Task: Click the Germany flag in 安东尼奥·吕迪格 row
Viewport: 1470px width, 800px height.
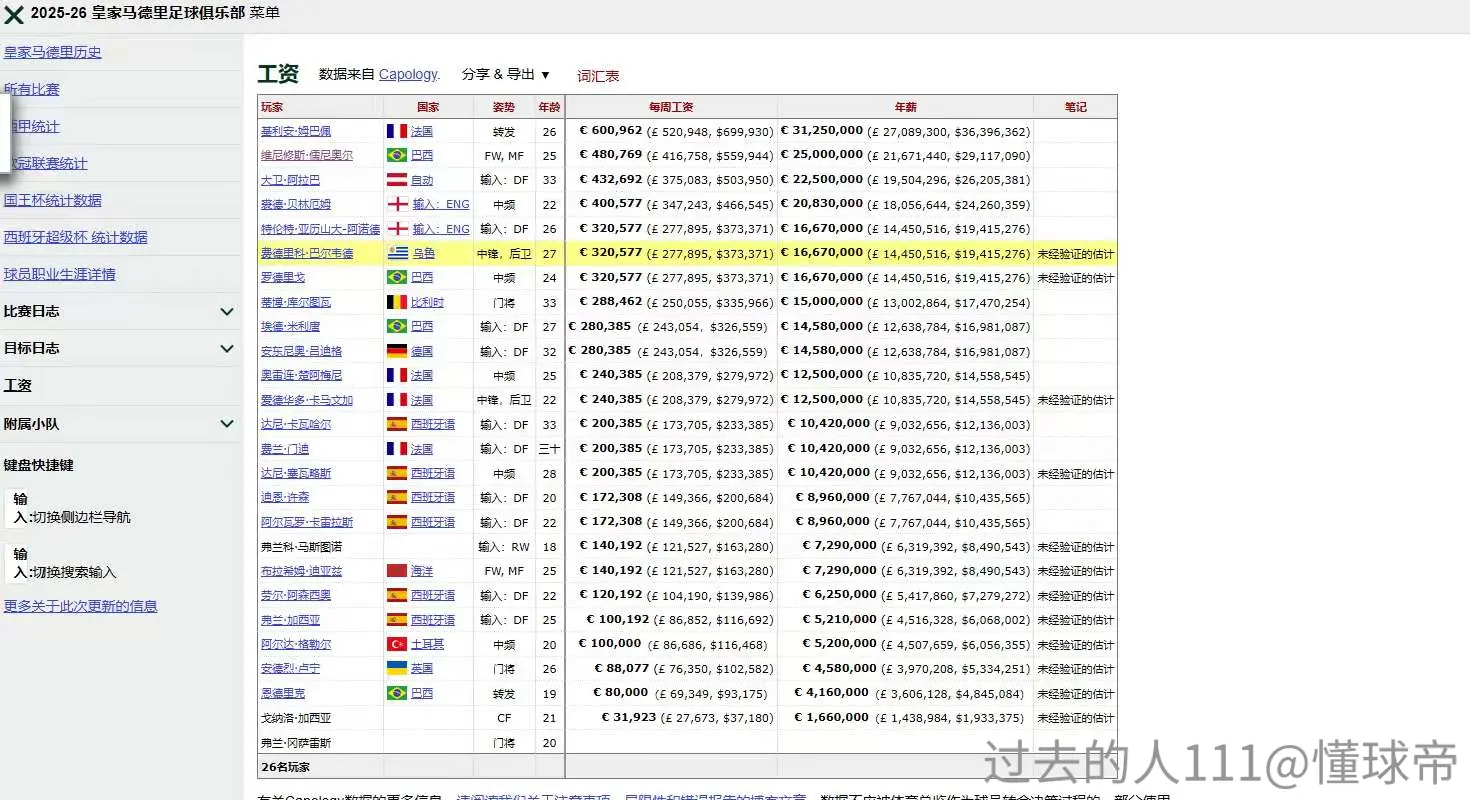Action: [397, 351]
